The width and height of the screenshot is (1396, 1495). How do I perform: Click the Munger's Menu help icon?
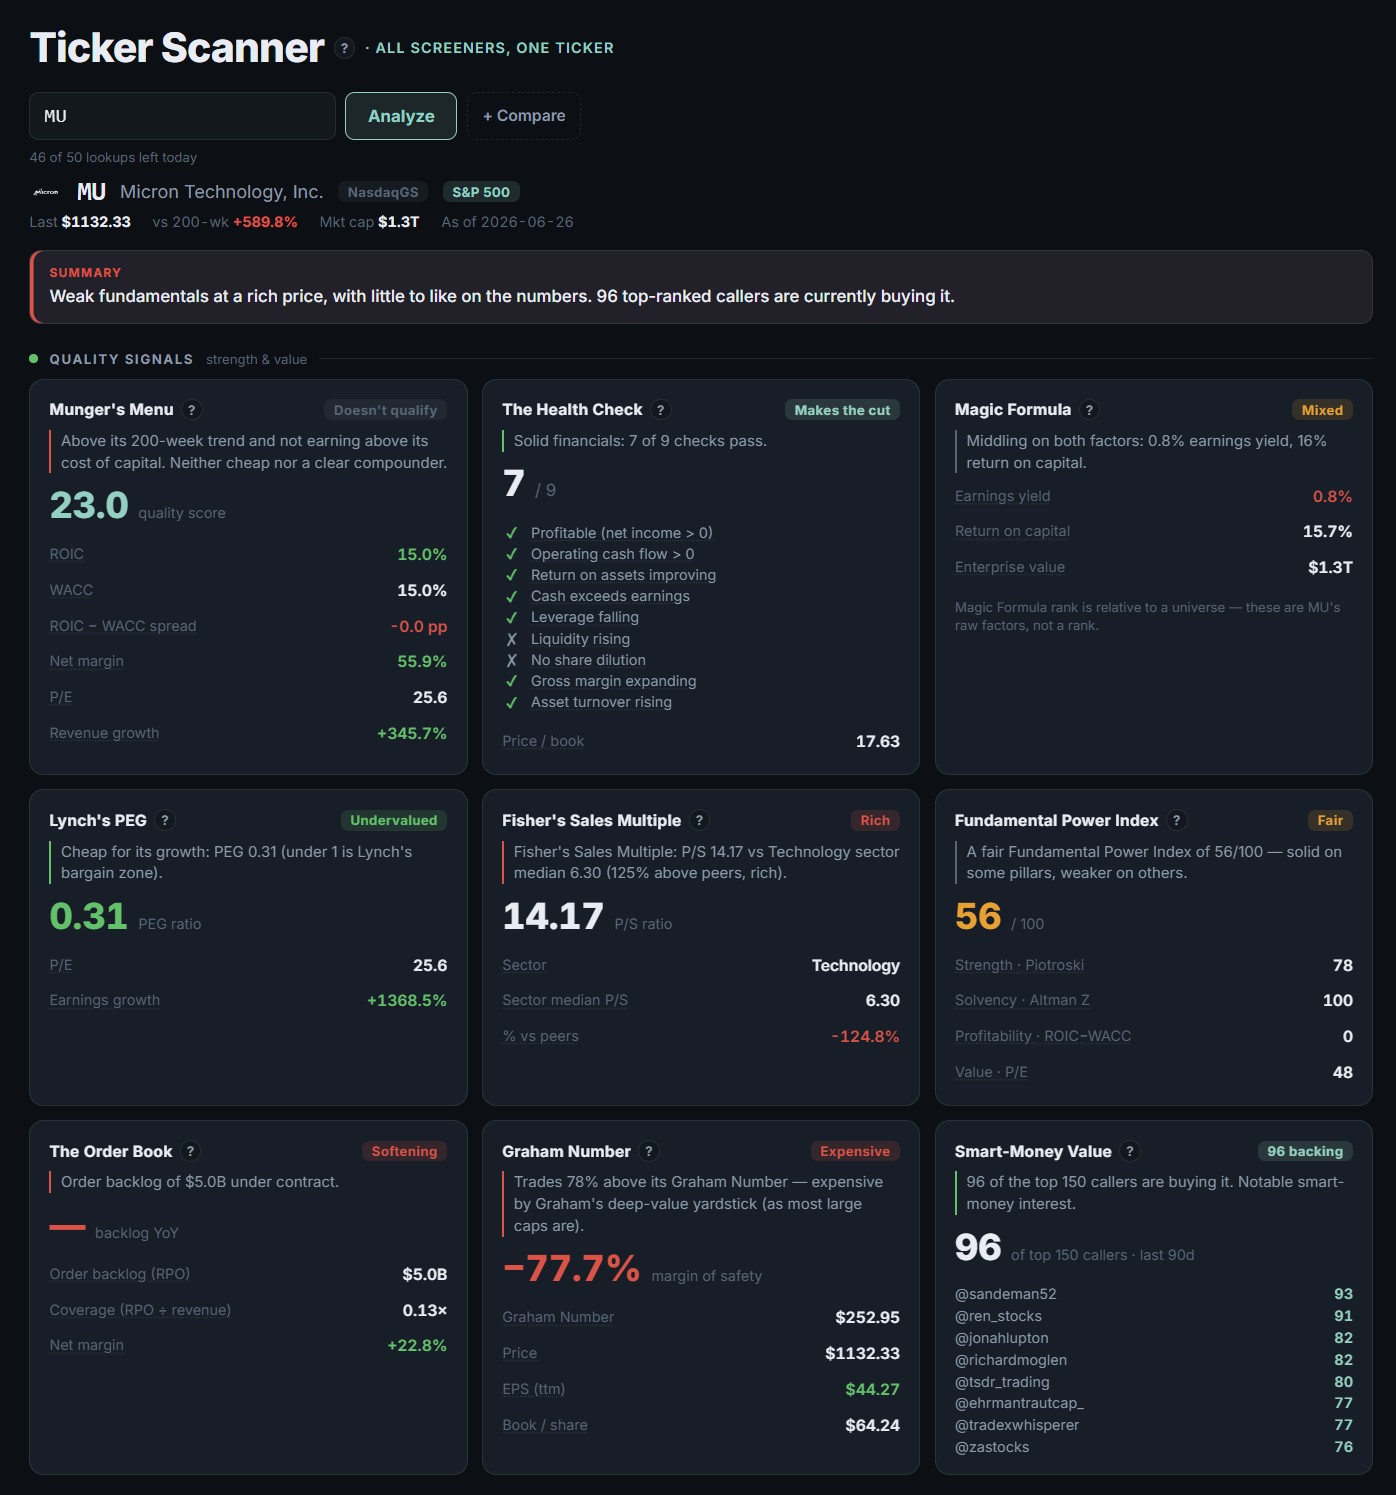192,410
